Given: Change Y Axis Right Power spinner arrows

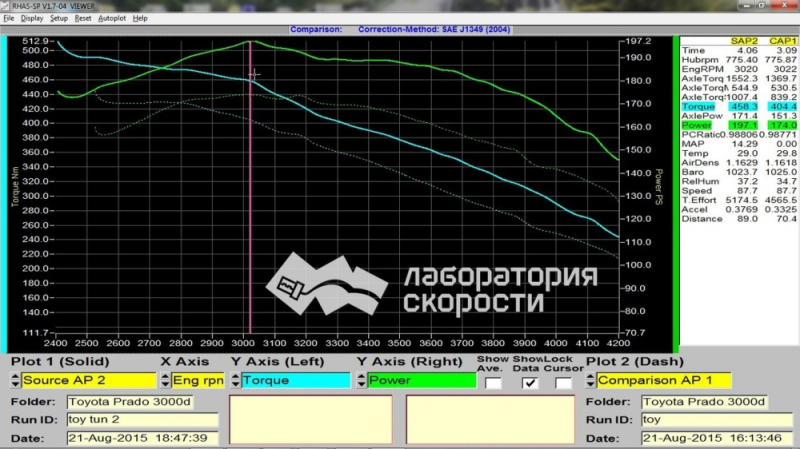Looking at the screenshot, I should [x=361, y=380].
